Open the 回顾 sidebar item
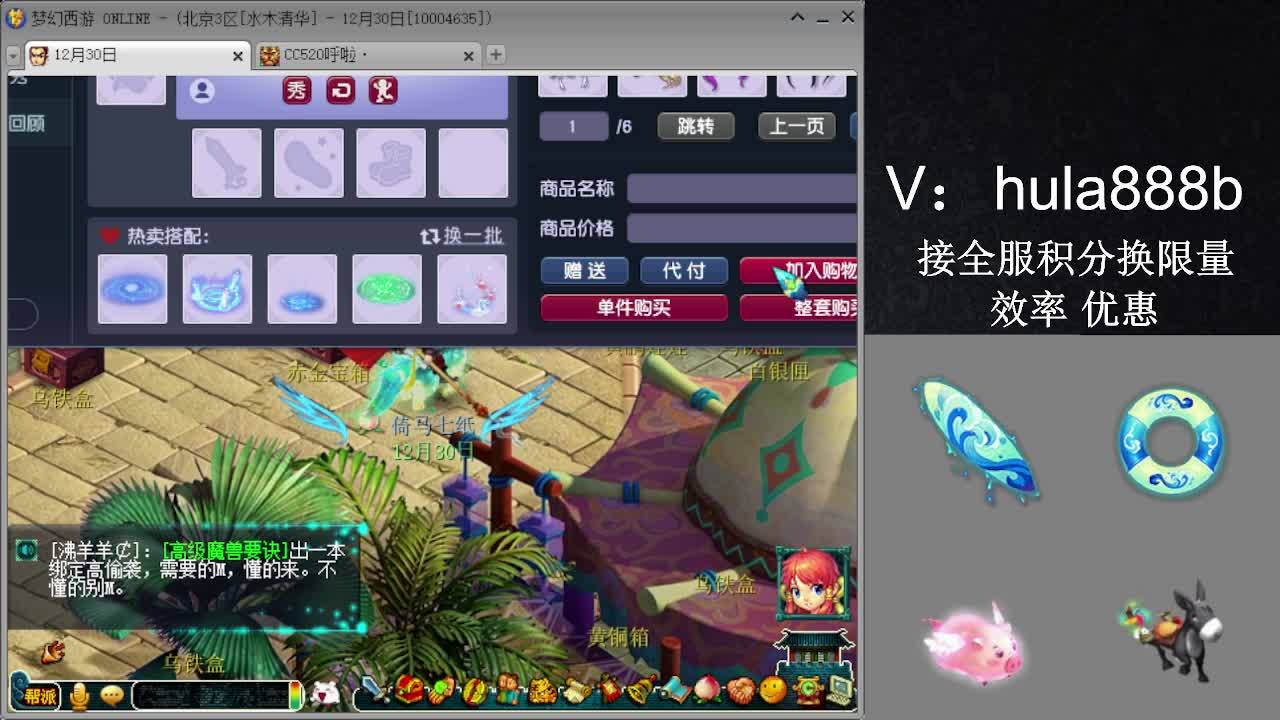 (27, 123)
